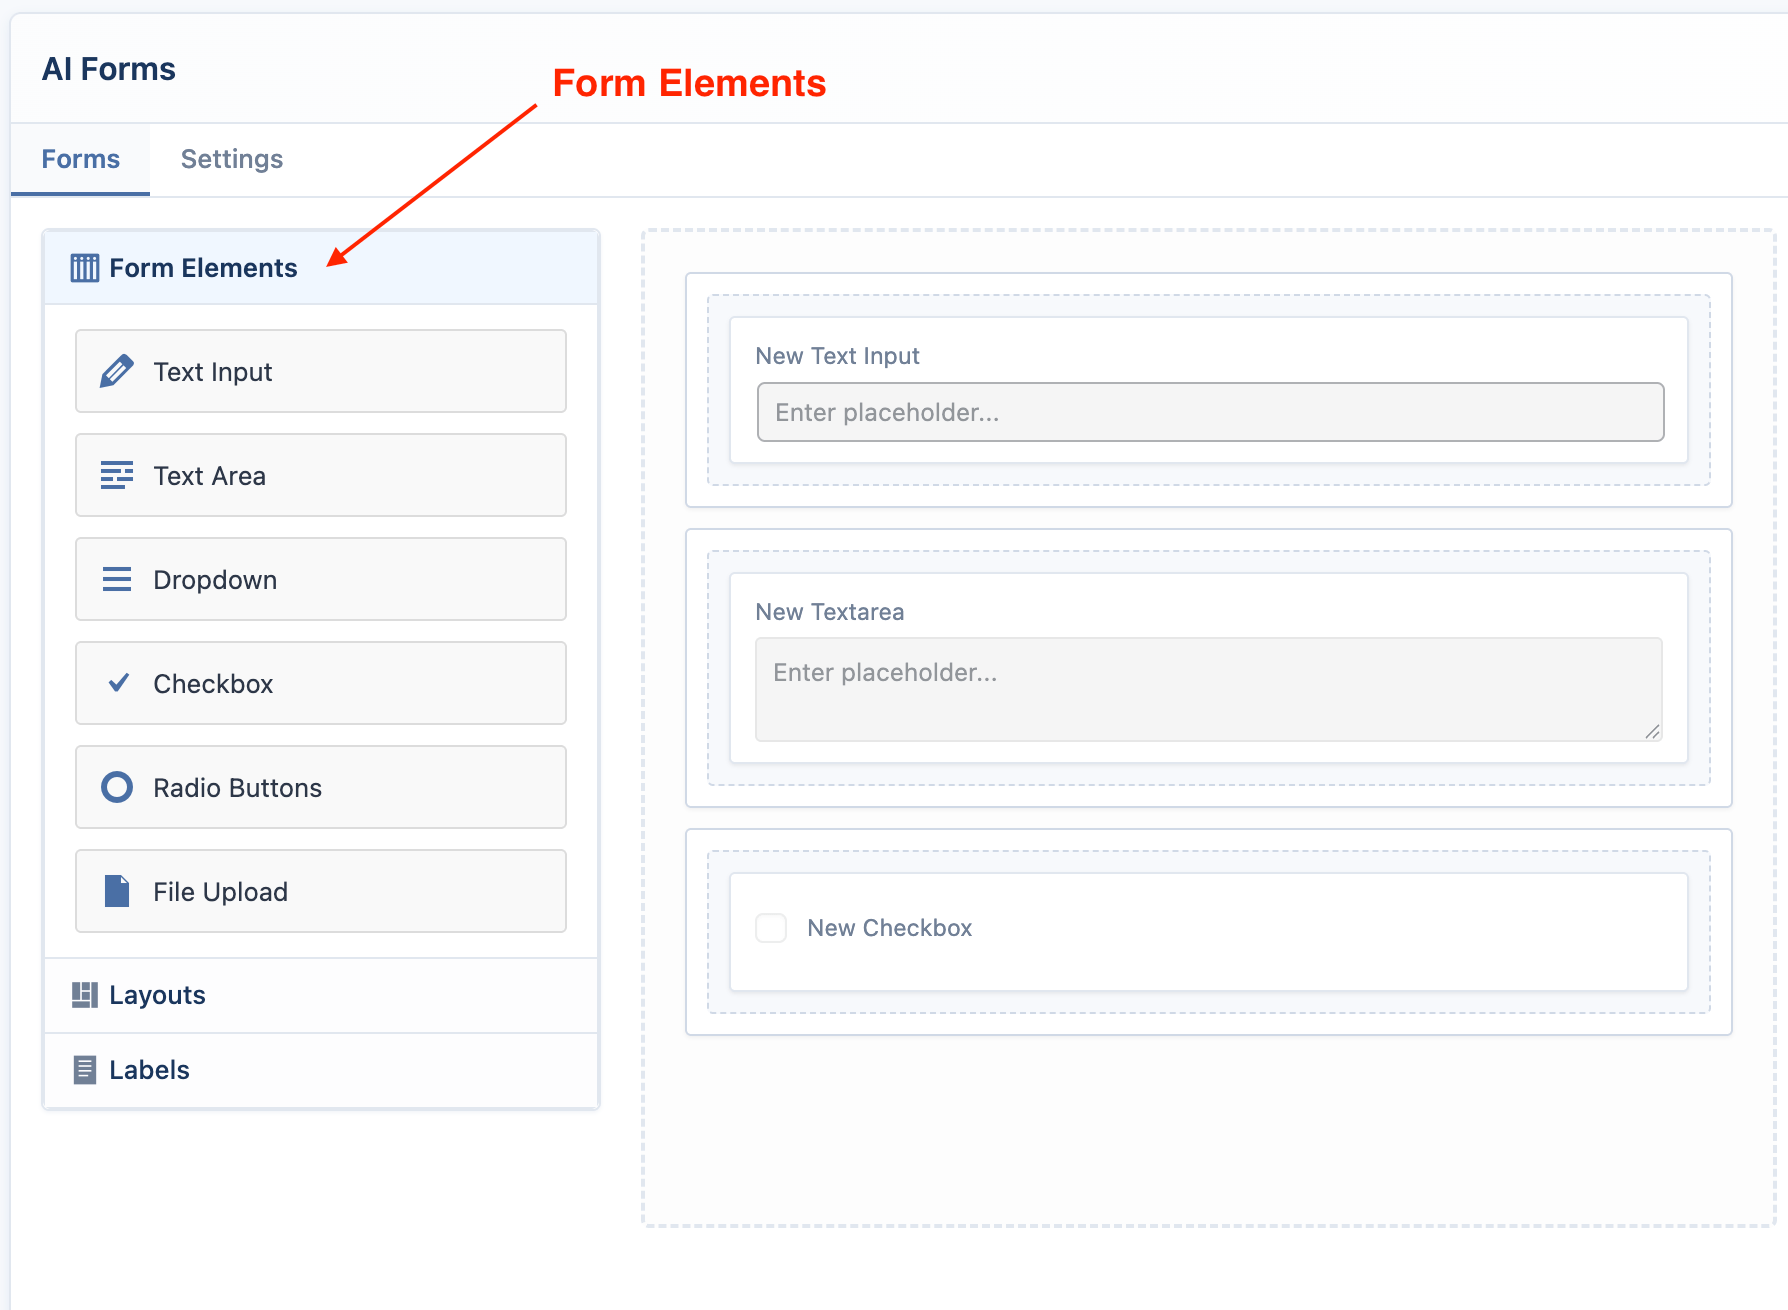This screenshot has width=1788, height=1310.
Task: Switch to the Settings tab
Action: 232,159
